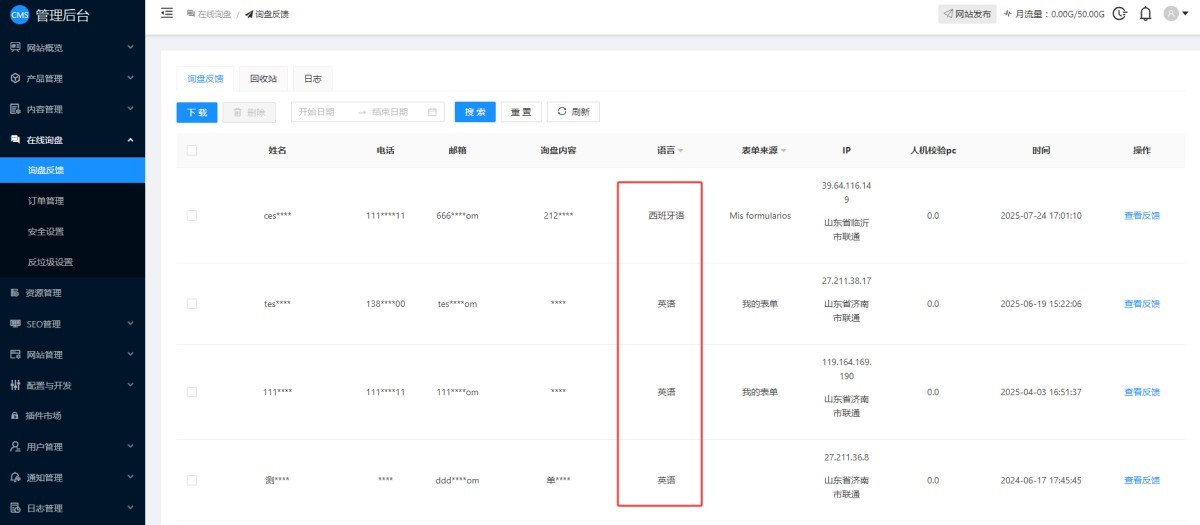
Task: Click the sidebar collapse menu icon
Action: [167, 13]
